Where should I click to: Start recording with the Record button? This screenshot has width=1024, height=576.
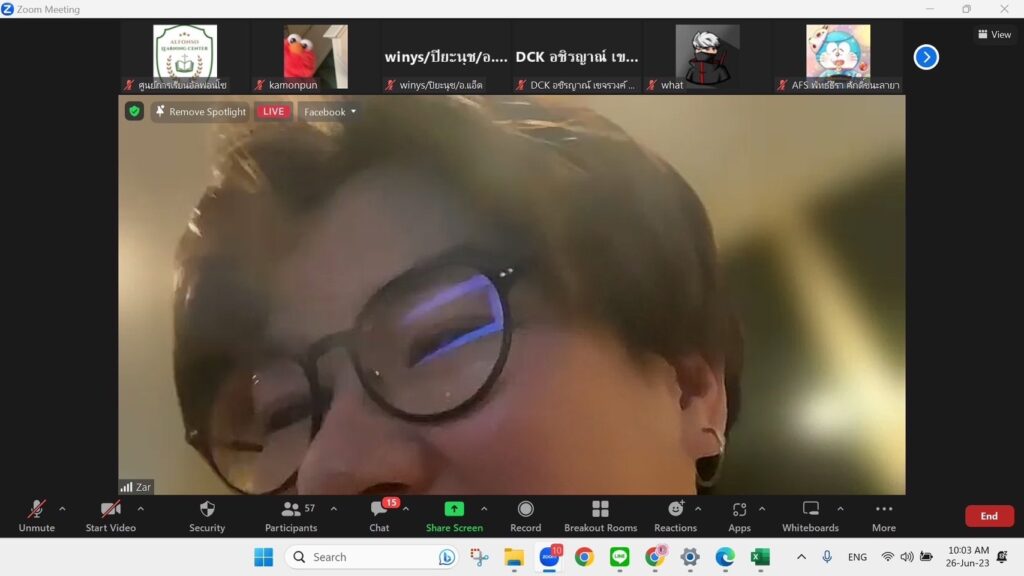pyautogui.click(x=525, y=515)
